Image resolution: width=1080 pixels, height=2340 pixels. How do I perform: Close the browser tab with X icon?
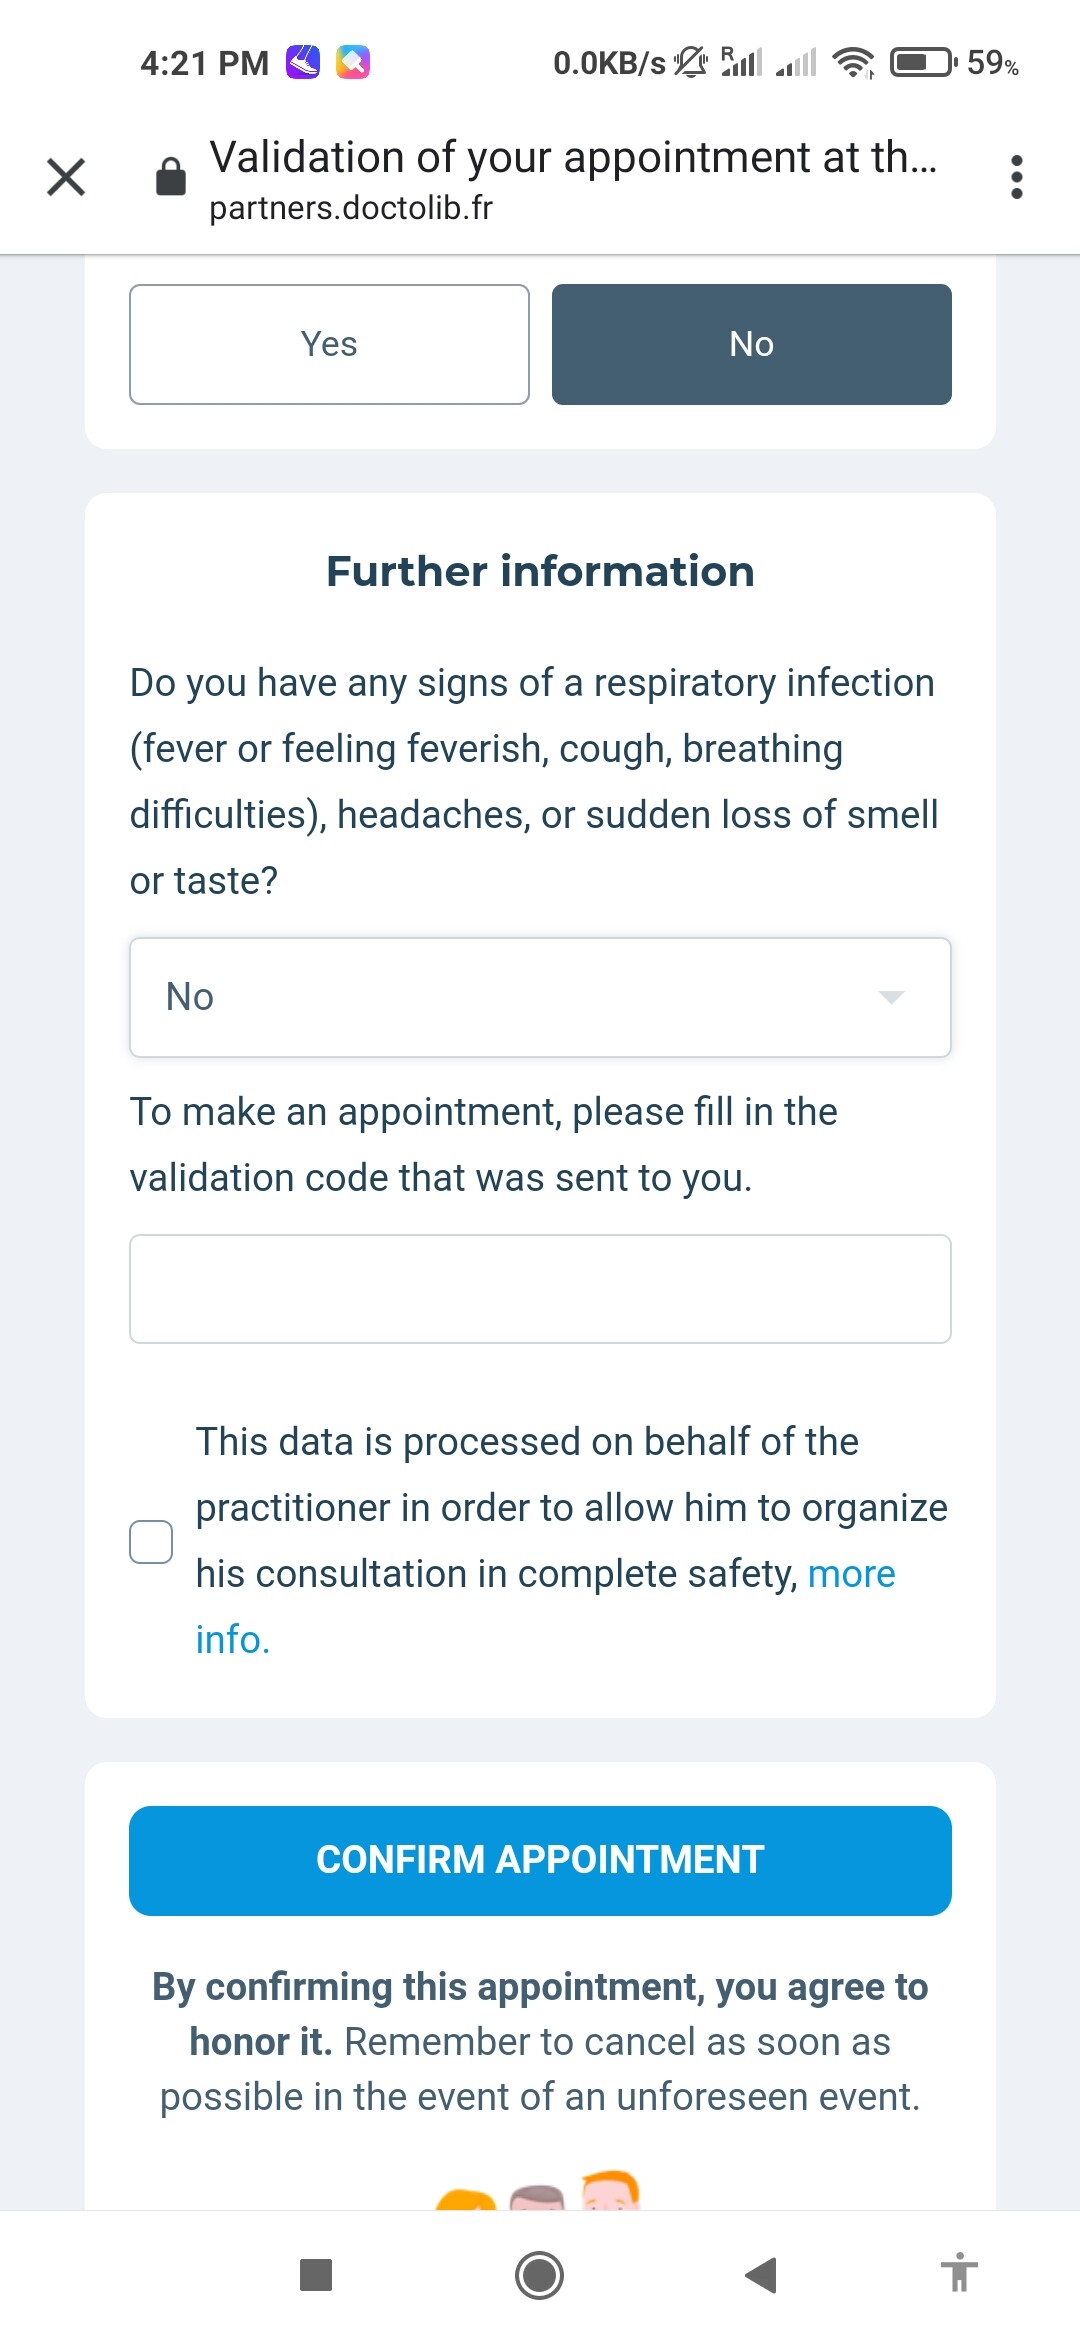[66, 177]
